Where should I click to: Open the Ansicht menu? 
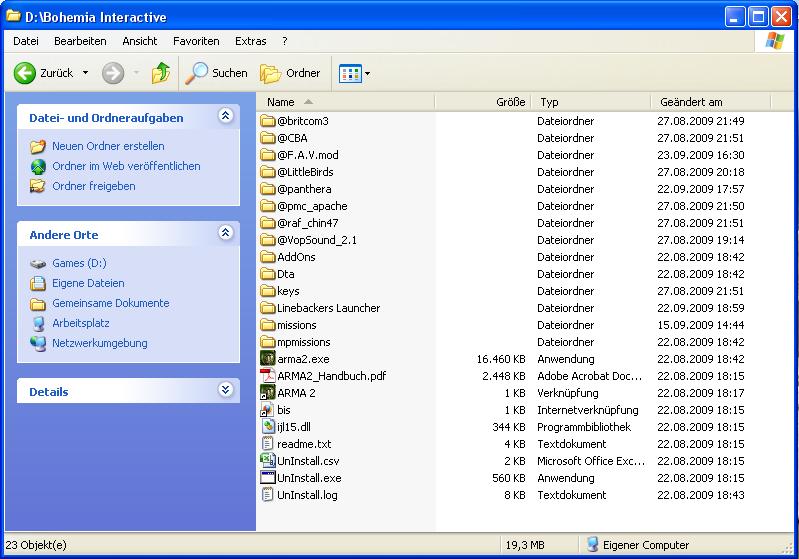(x=140, y=41)
